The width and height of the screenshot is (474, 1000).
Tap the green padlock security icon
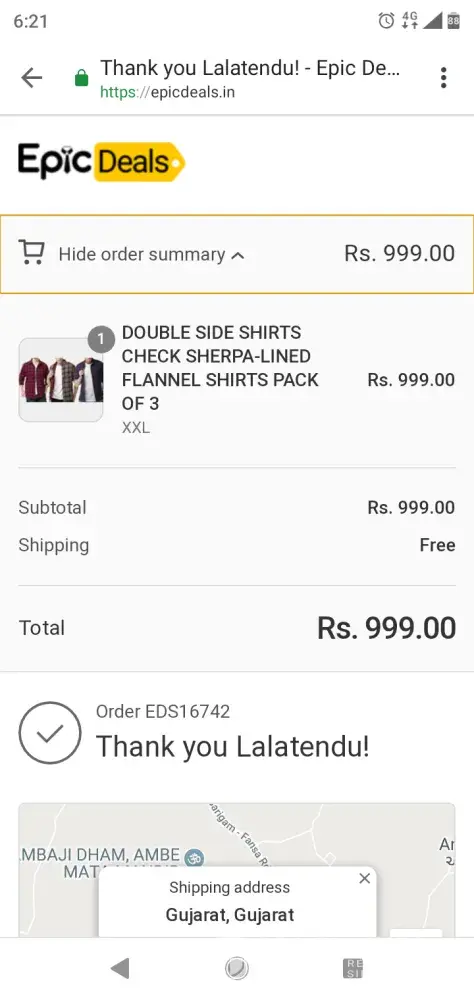[82, 78]
